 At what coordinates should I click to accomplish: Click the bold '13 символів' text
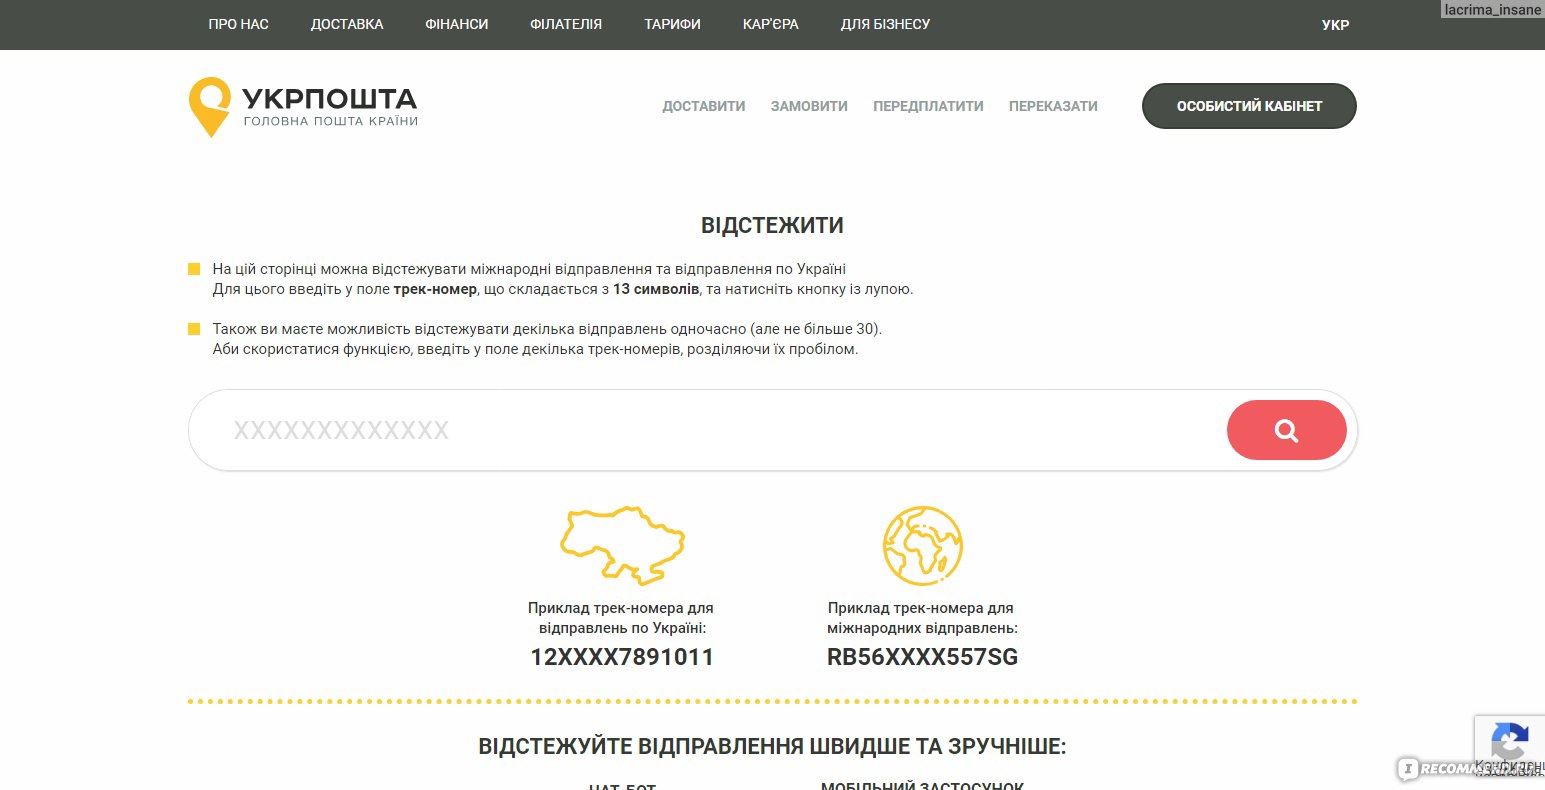tap(656, 289)
